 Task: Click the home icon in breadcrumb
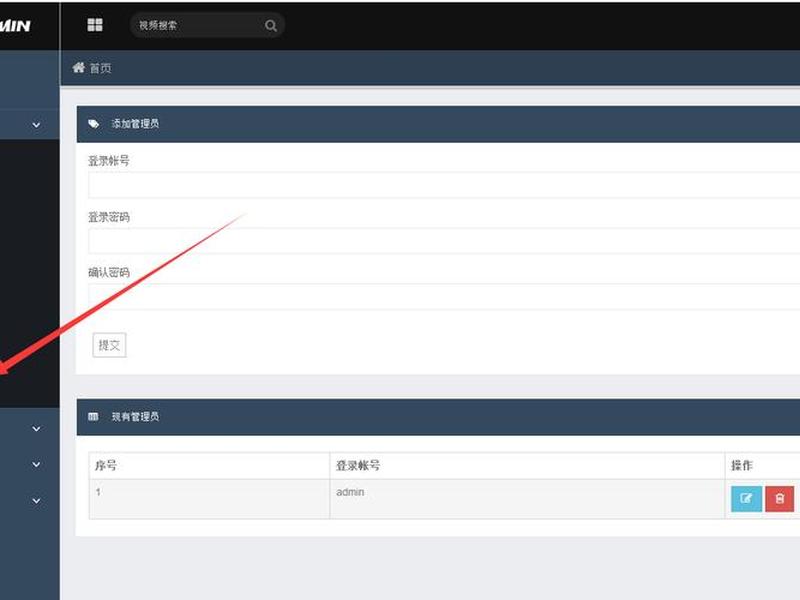[x=78, y=67]
